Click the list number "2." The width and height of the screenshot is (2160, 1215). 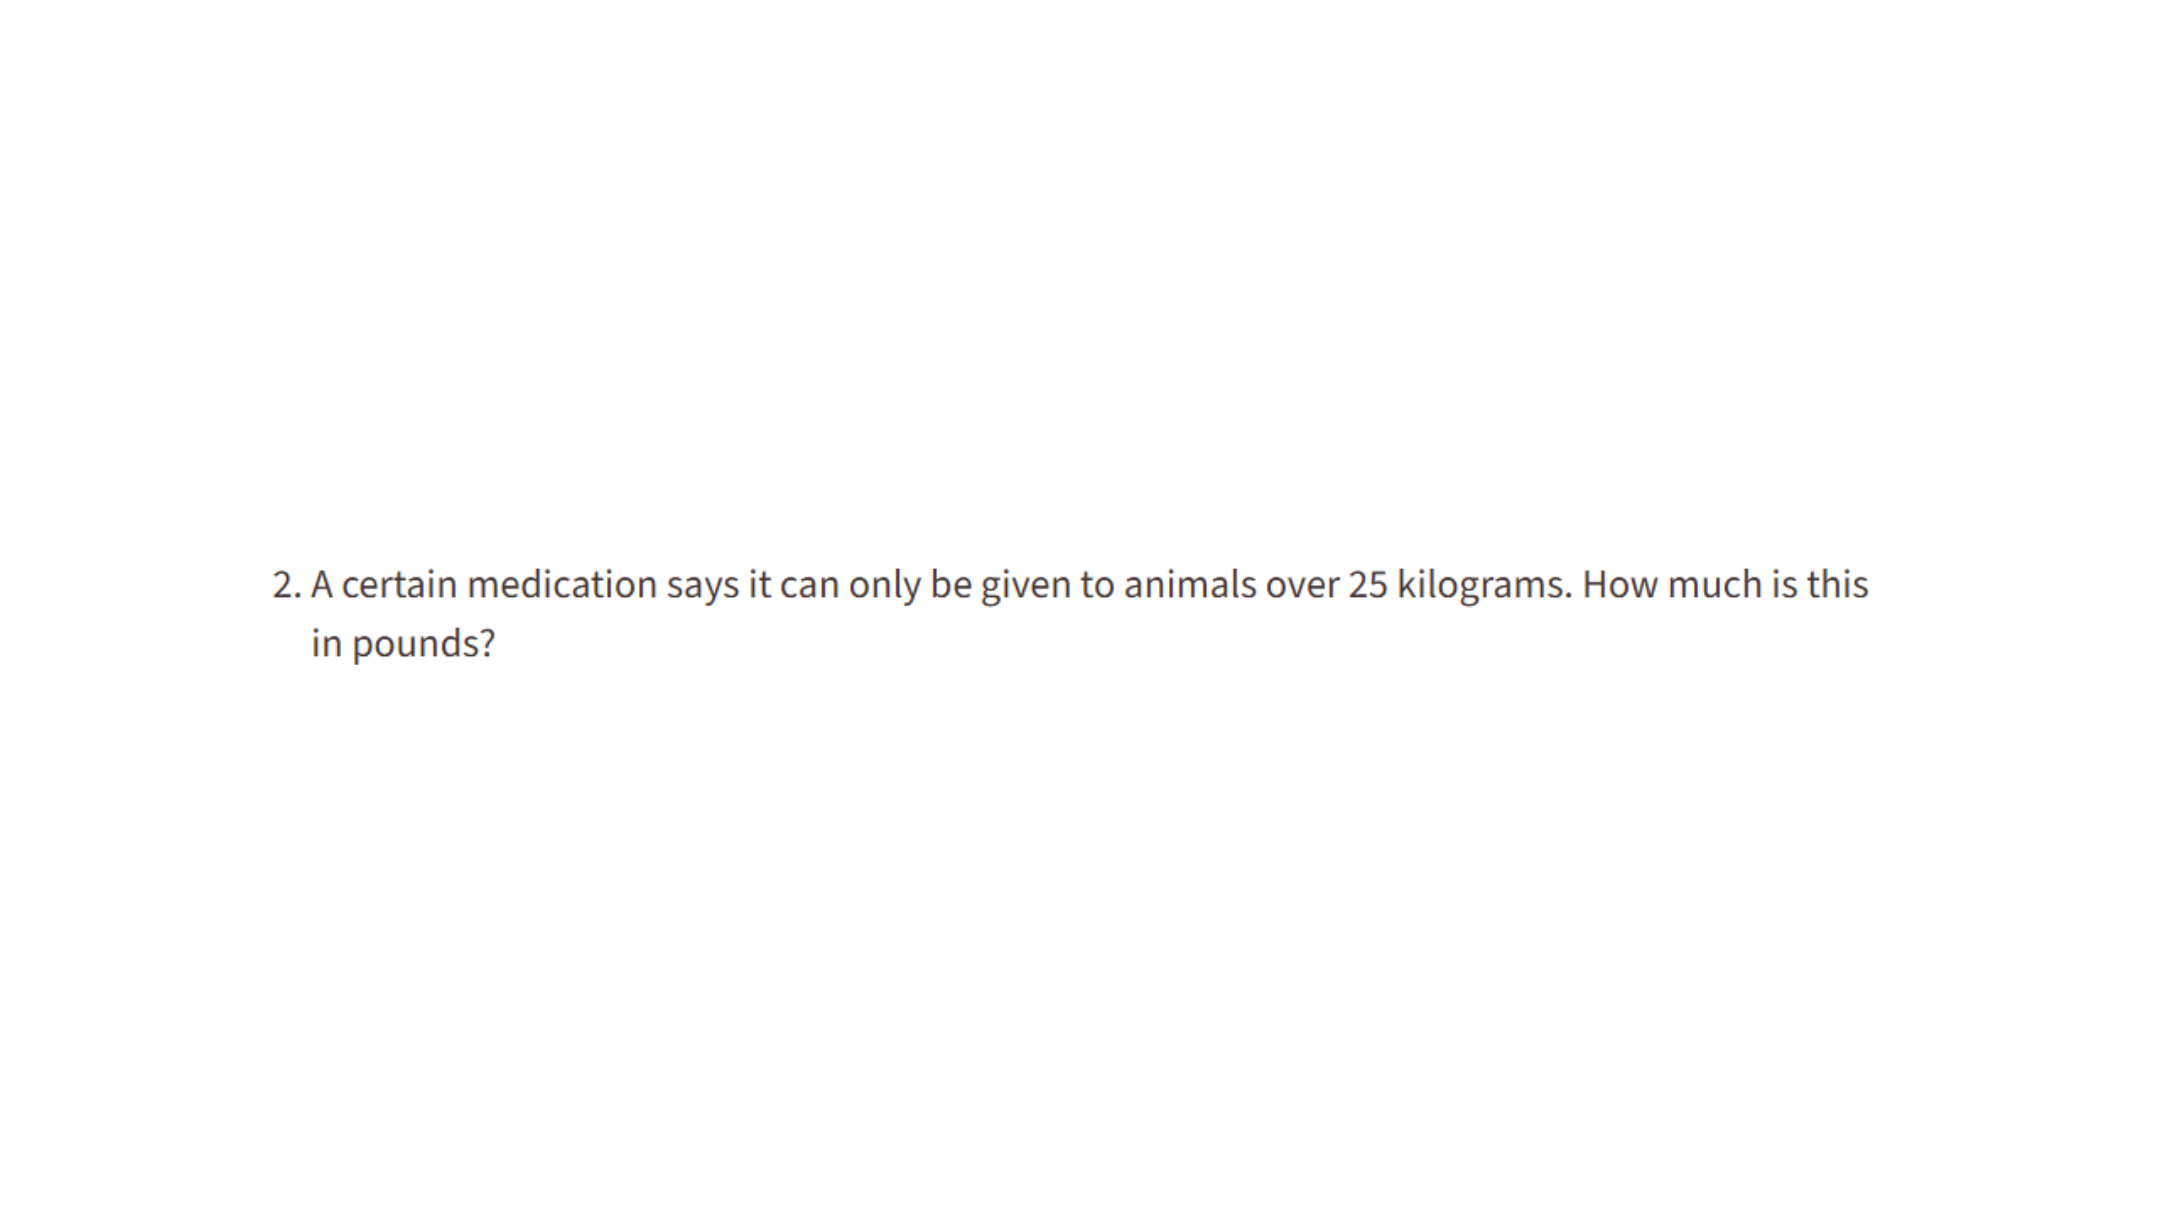click(286, 585)
